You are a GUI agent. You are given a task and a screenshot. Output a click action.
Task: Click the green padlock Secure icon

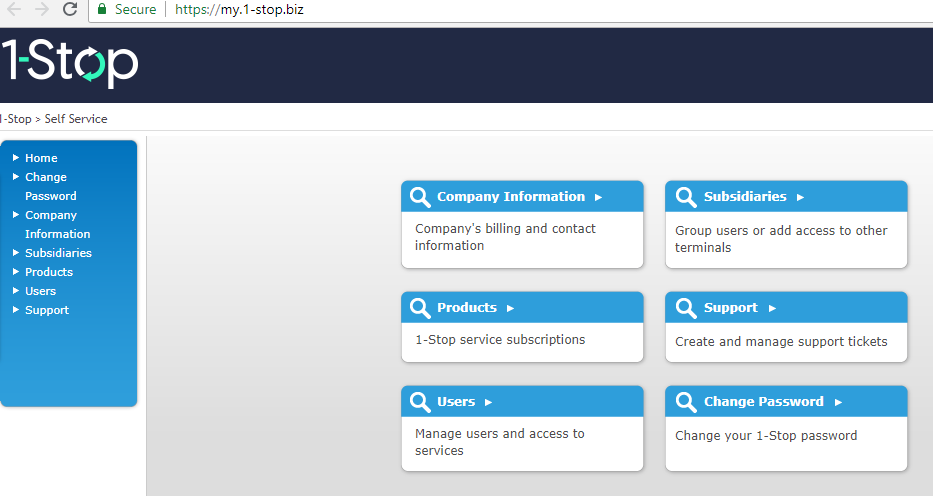[x=101, y=9]
